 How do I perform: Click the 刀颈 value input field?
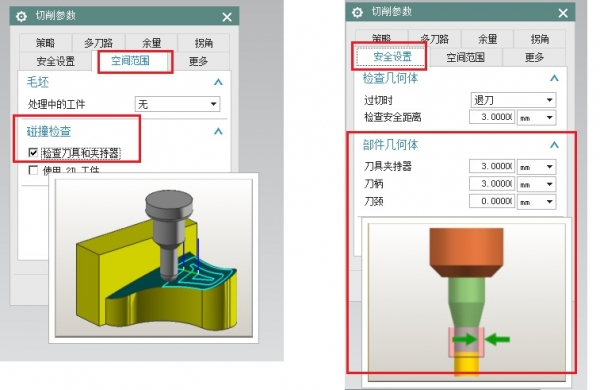point(492,201)
